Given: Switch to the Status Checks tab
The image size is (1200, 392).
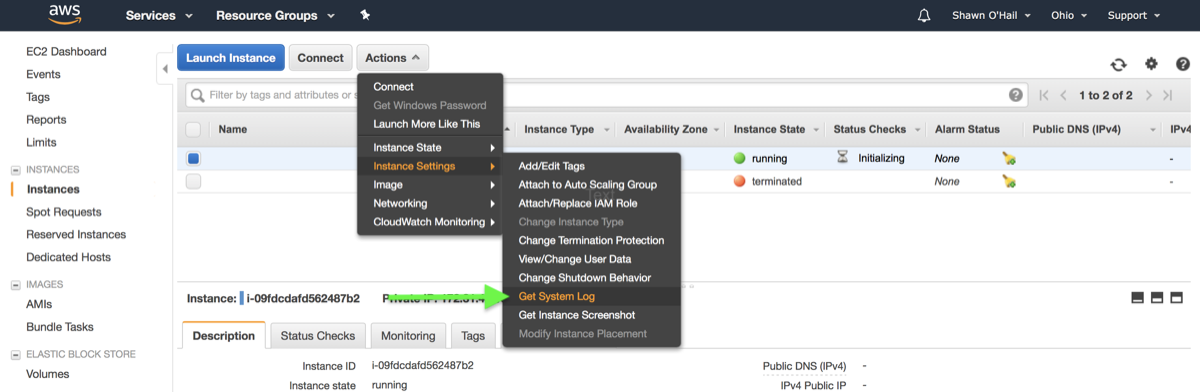Looking at the screenshot, I should point(317,336).
